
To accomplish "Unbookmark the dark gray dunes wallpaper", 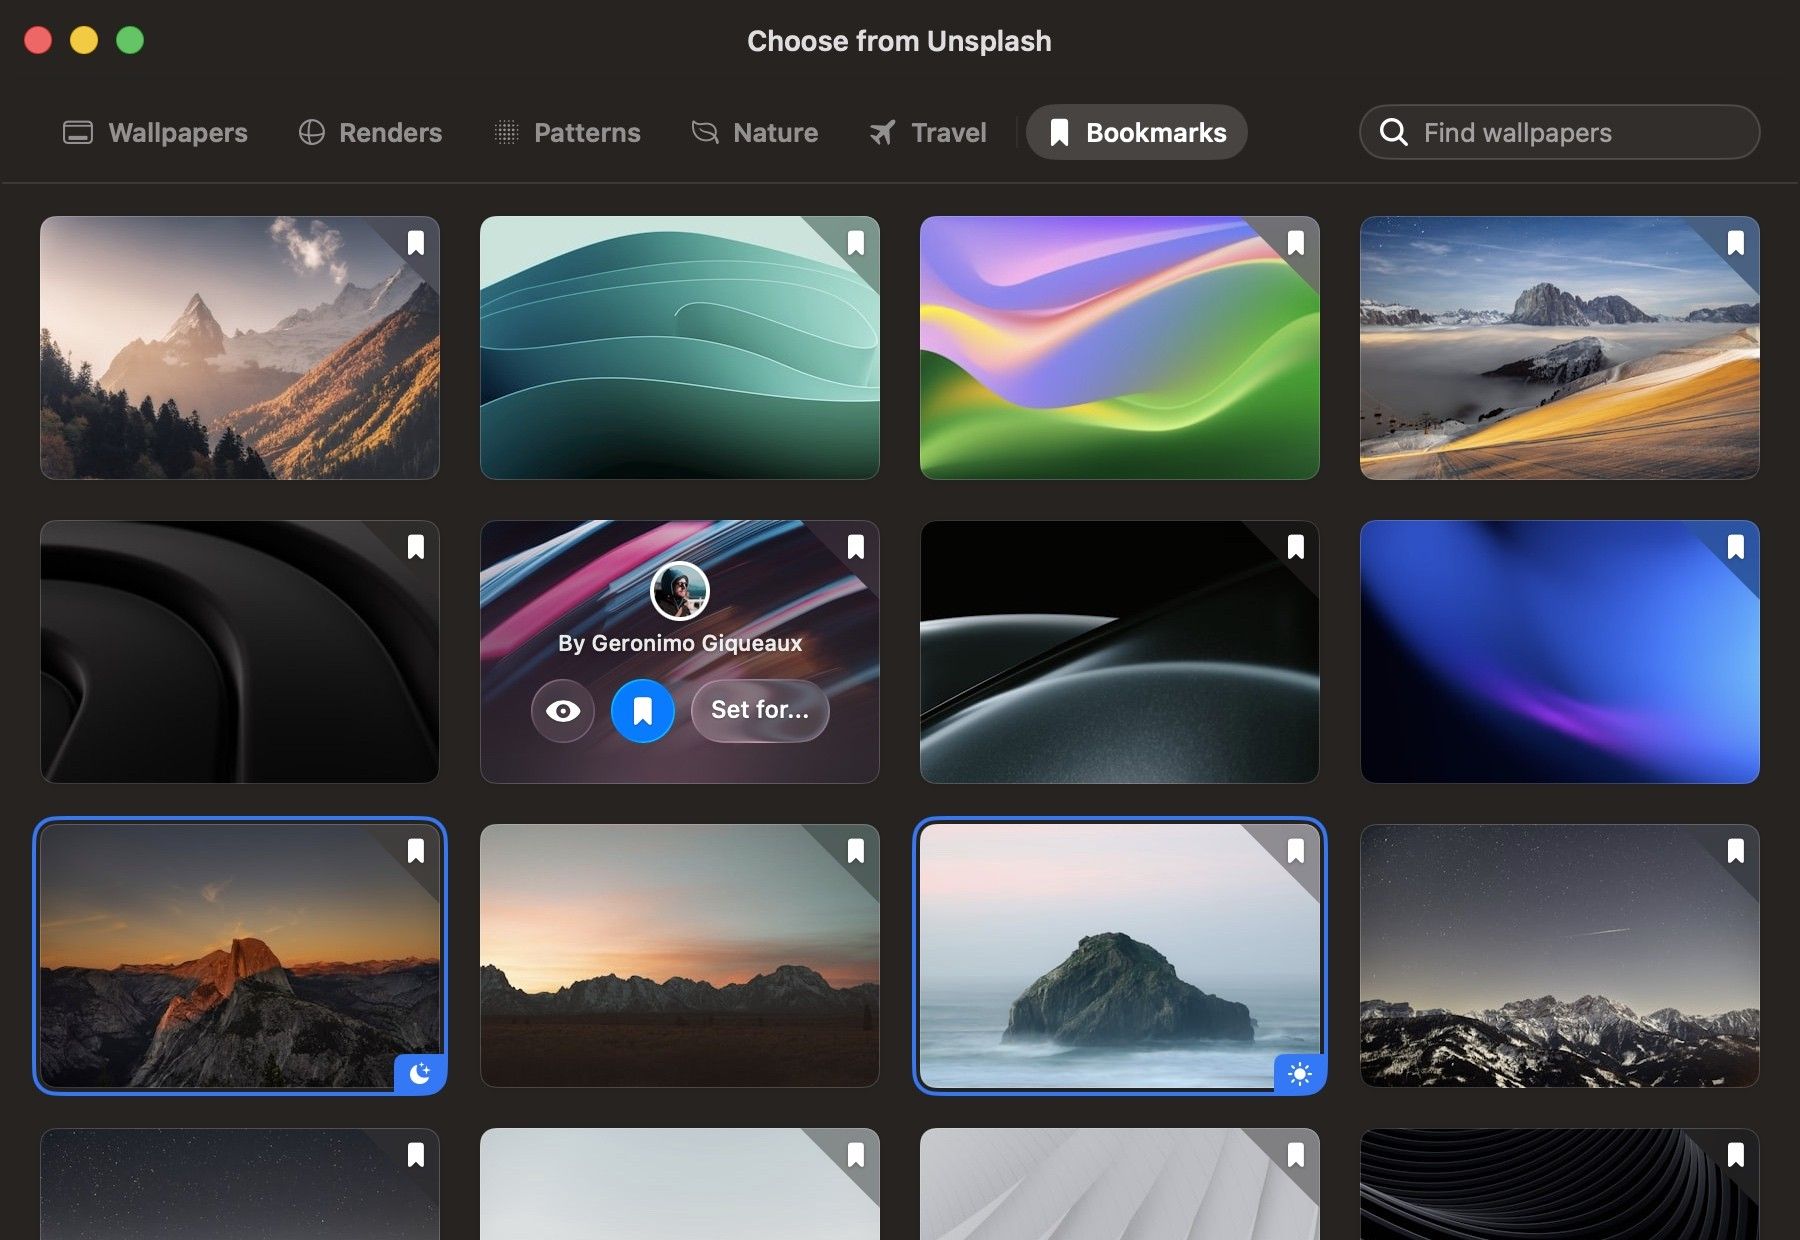I will point(1296,547).
